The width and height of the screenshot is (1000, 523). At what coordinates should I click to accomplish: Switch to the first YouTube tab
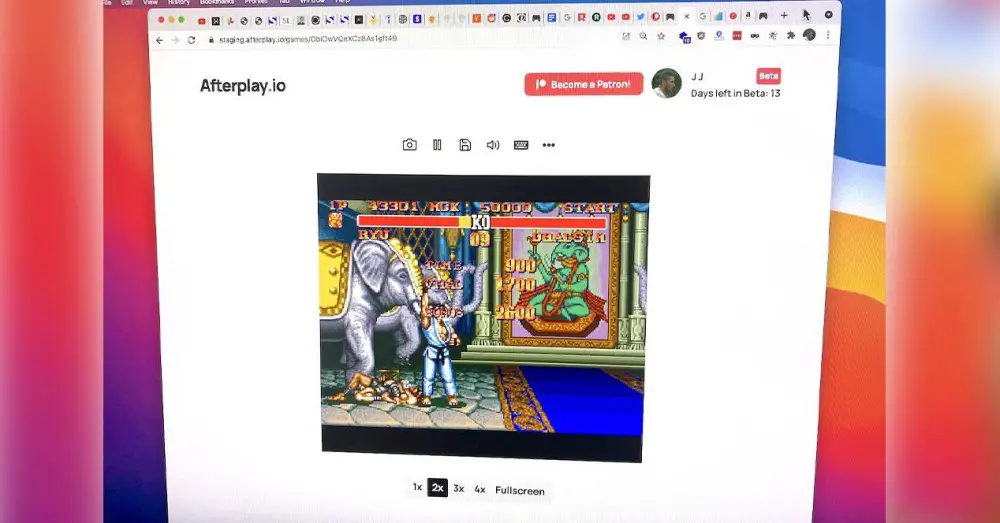(x=202, y=21)
